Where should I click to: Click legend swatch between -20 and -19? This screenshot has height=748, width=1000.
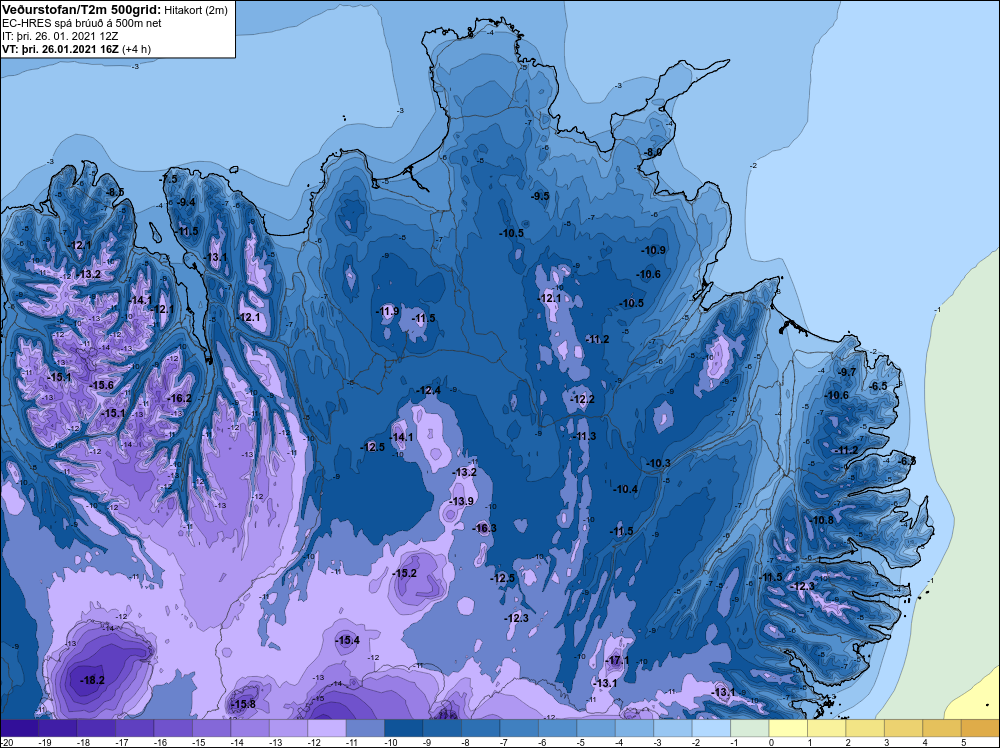tap(19, 728)
